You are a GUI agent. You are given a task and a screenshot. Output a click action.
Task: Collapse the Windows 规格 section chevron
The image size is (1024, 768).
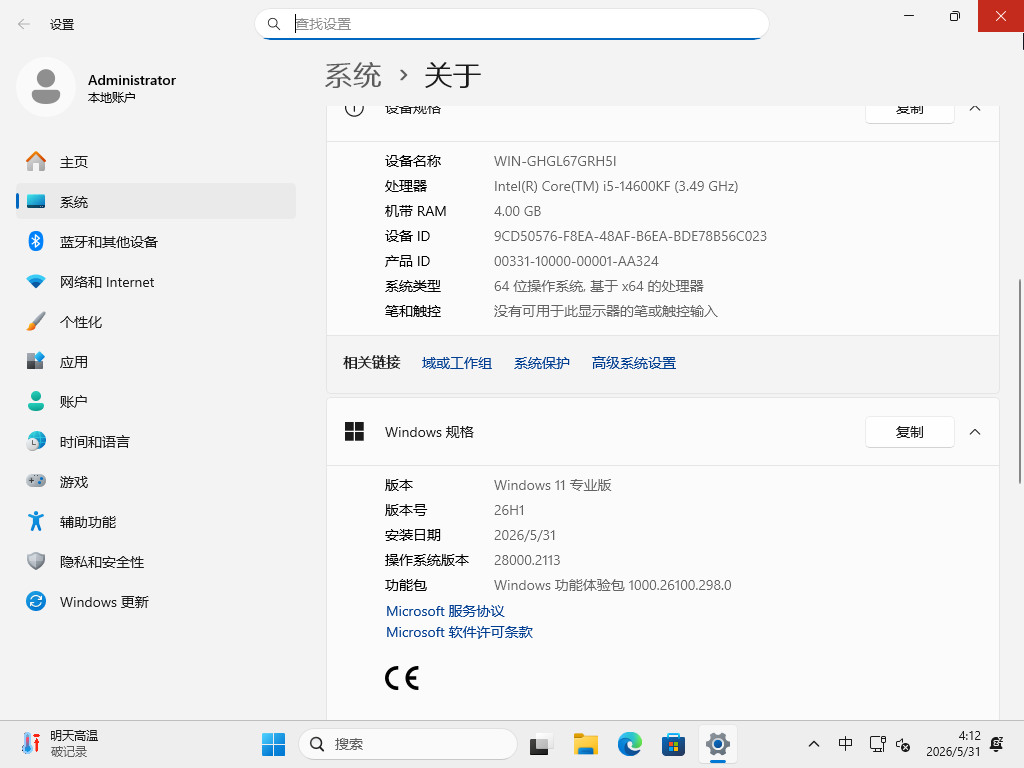click(x=975, y=432)
